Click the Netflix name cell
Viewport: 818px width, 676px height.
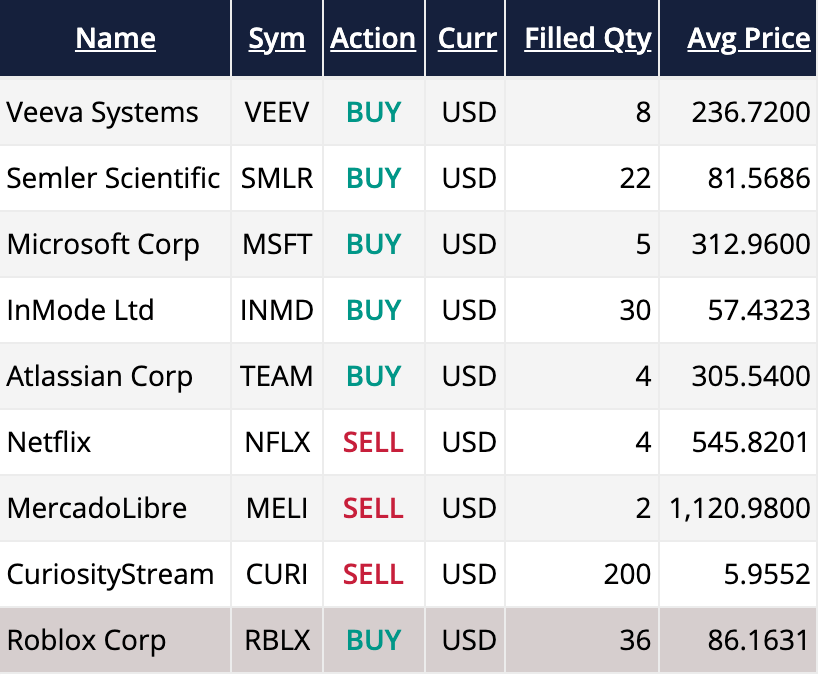coord(49,442)
